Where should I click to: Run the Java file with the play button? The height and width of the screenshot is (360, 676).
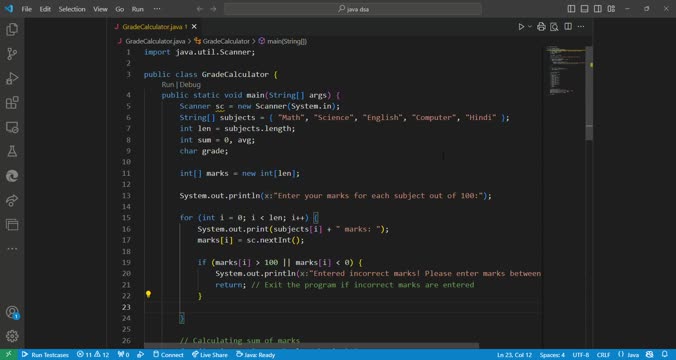click(521, 27)
